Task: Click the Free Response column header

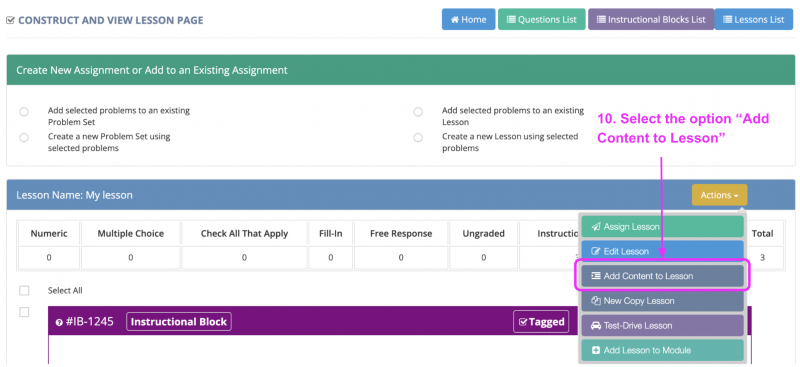Action: tap(401, 234)
